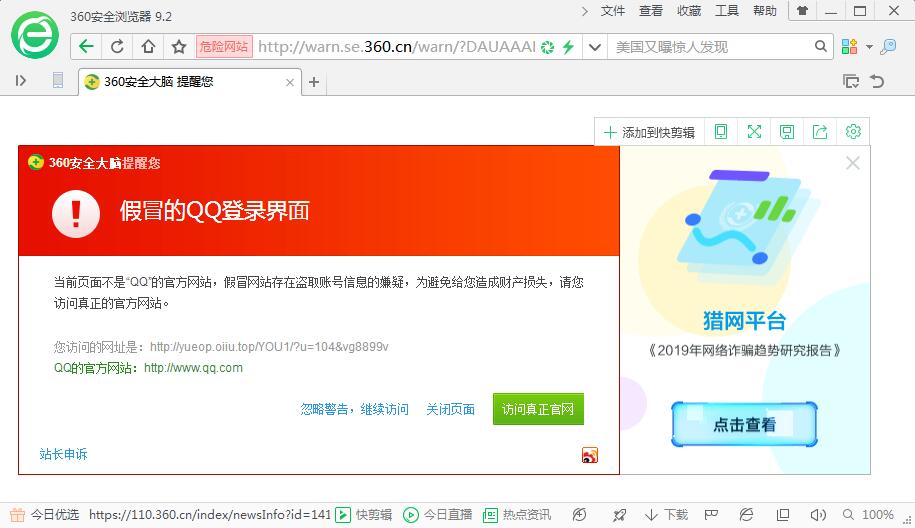Click the search box with 美国又曝惊人发现

(710, 47)
